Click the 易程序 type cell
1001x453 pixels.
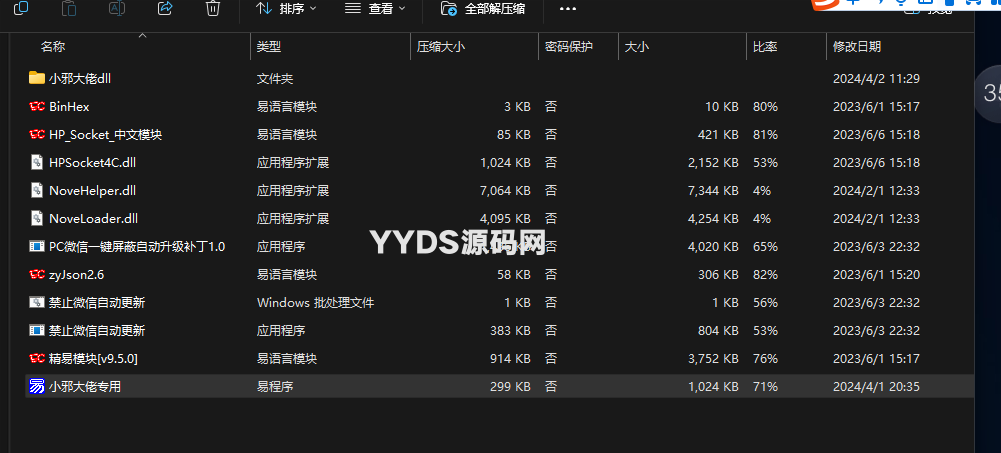[275, 386]
